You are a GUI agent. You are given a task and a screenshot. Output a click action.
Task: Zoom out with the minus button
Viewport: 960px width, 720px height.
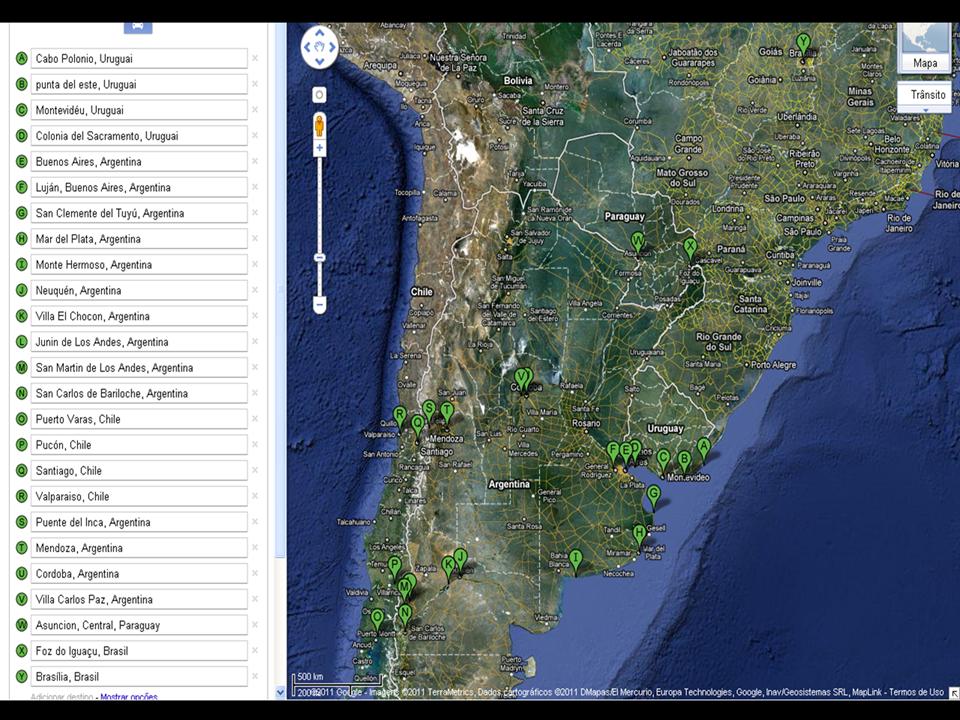319,303
